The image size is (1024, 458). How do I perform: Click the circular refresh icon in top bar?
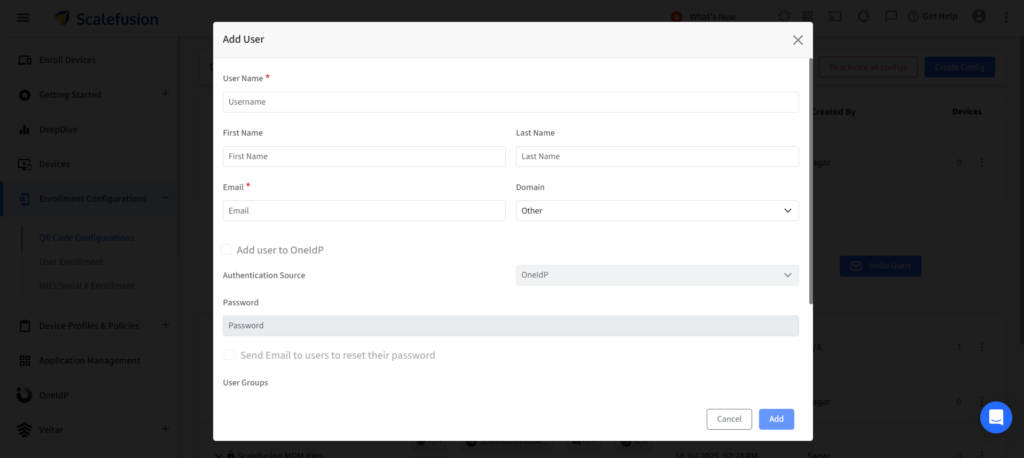point(863,16)
